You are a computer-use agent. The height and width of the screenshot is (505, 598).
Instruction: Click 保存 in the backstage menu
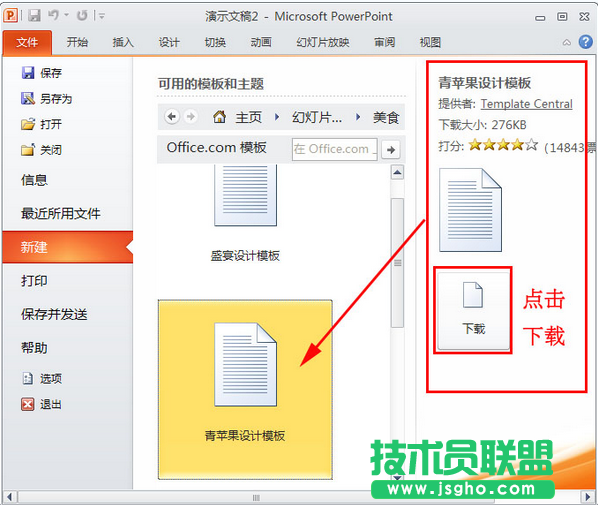pos(41,73)
